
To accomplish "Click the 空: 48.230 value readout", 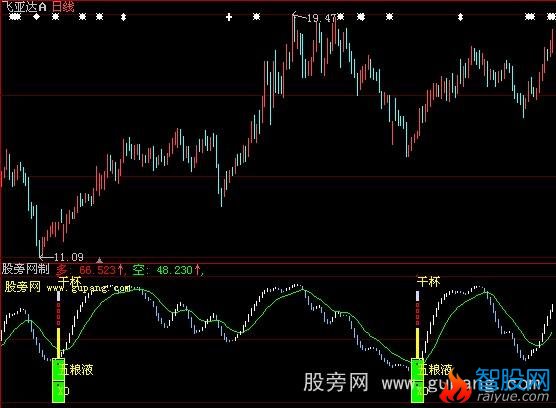I will pyautogui.click(x=166, y=270).
